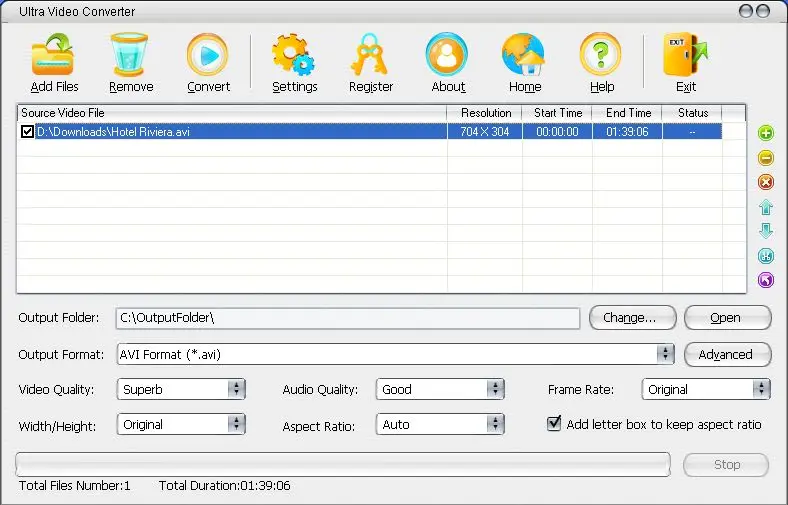788x505 pixels.
Task: Start conversion with the Convert play icon
Action: (208, 54)
